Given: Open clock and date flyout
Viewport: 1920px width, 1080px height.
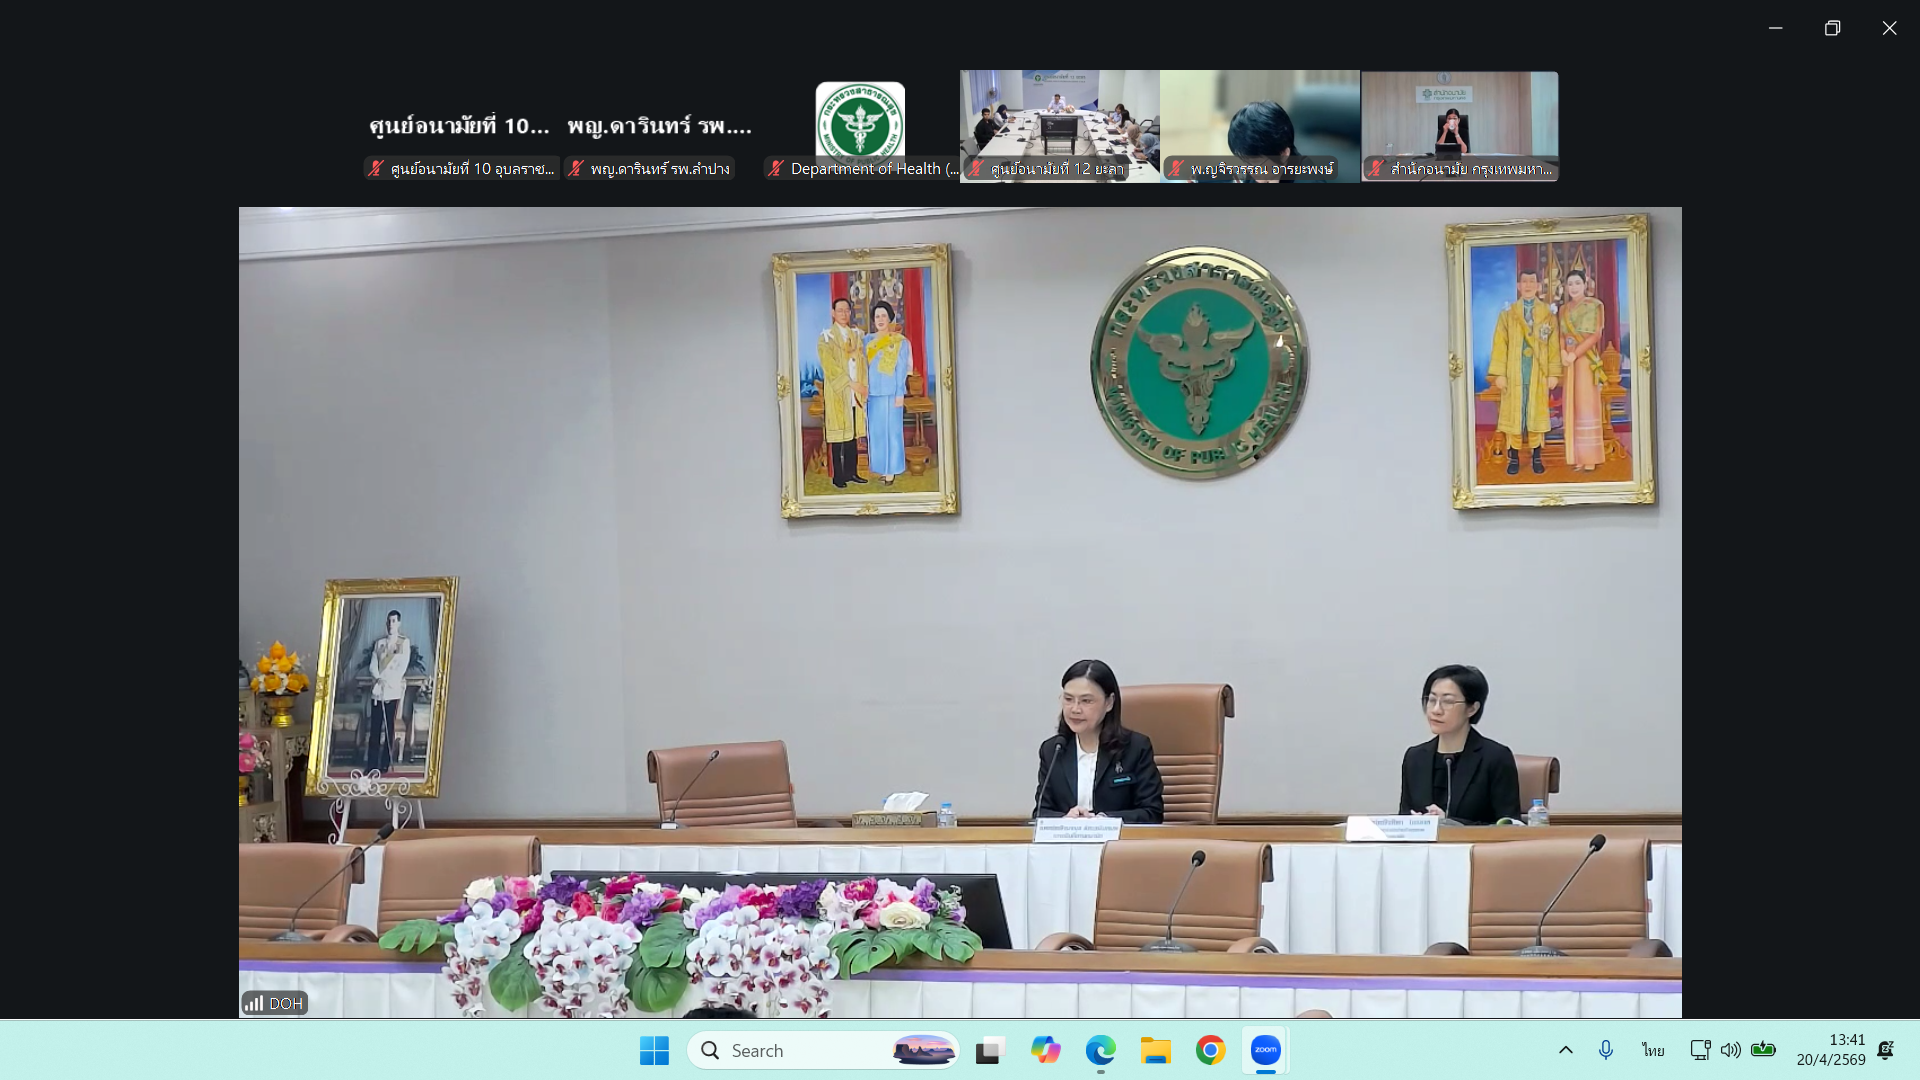Looking at the screenshot, I should tap(1830, 1050).
